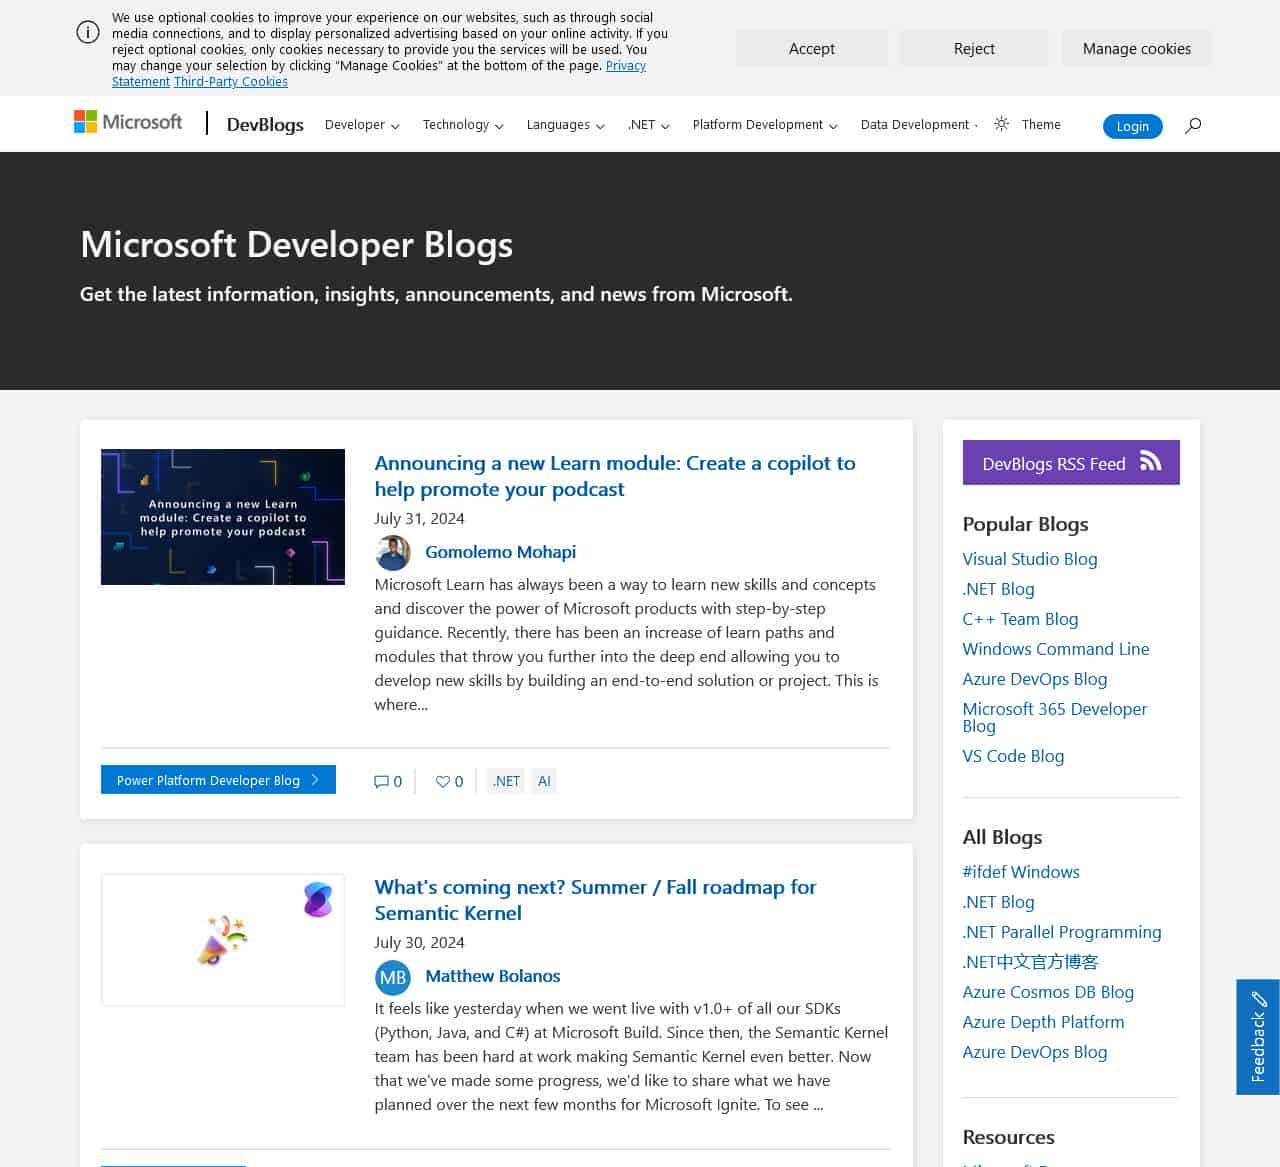Accept optional cookies
Image resolution: width=1280 pixels, height=1167 pixels.
(x=812, y=48)
